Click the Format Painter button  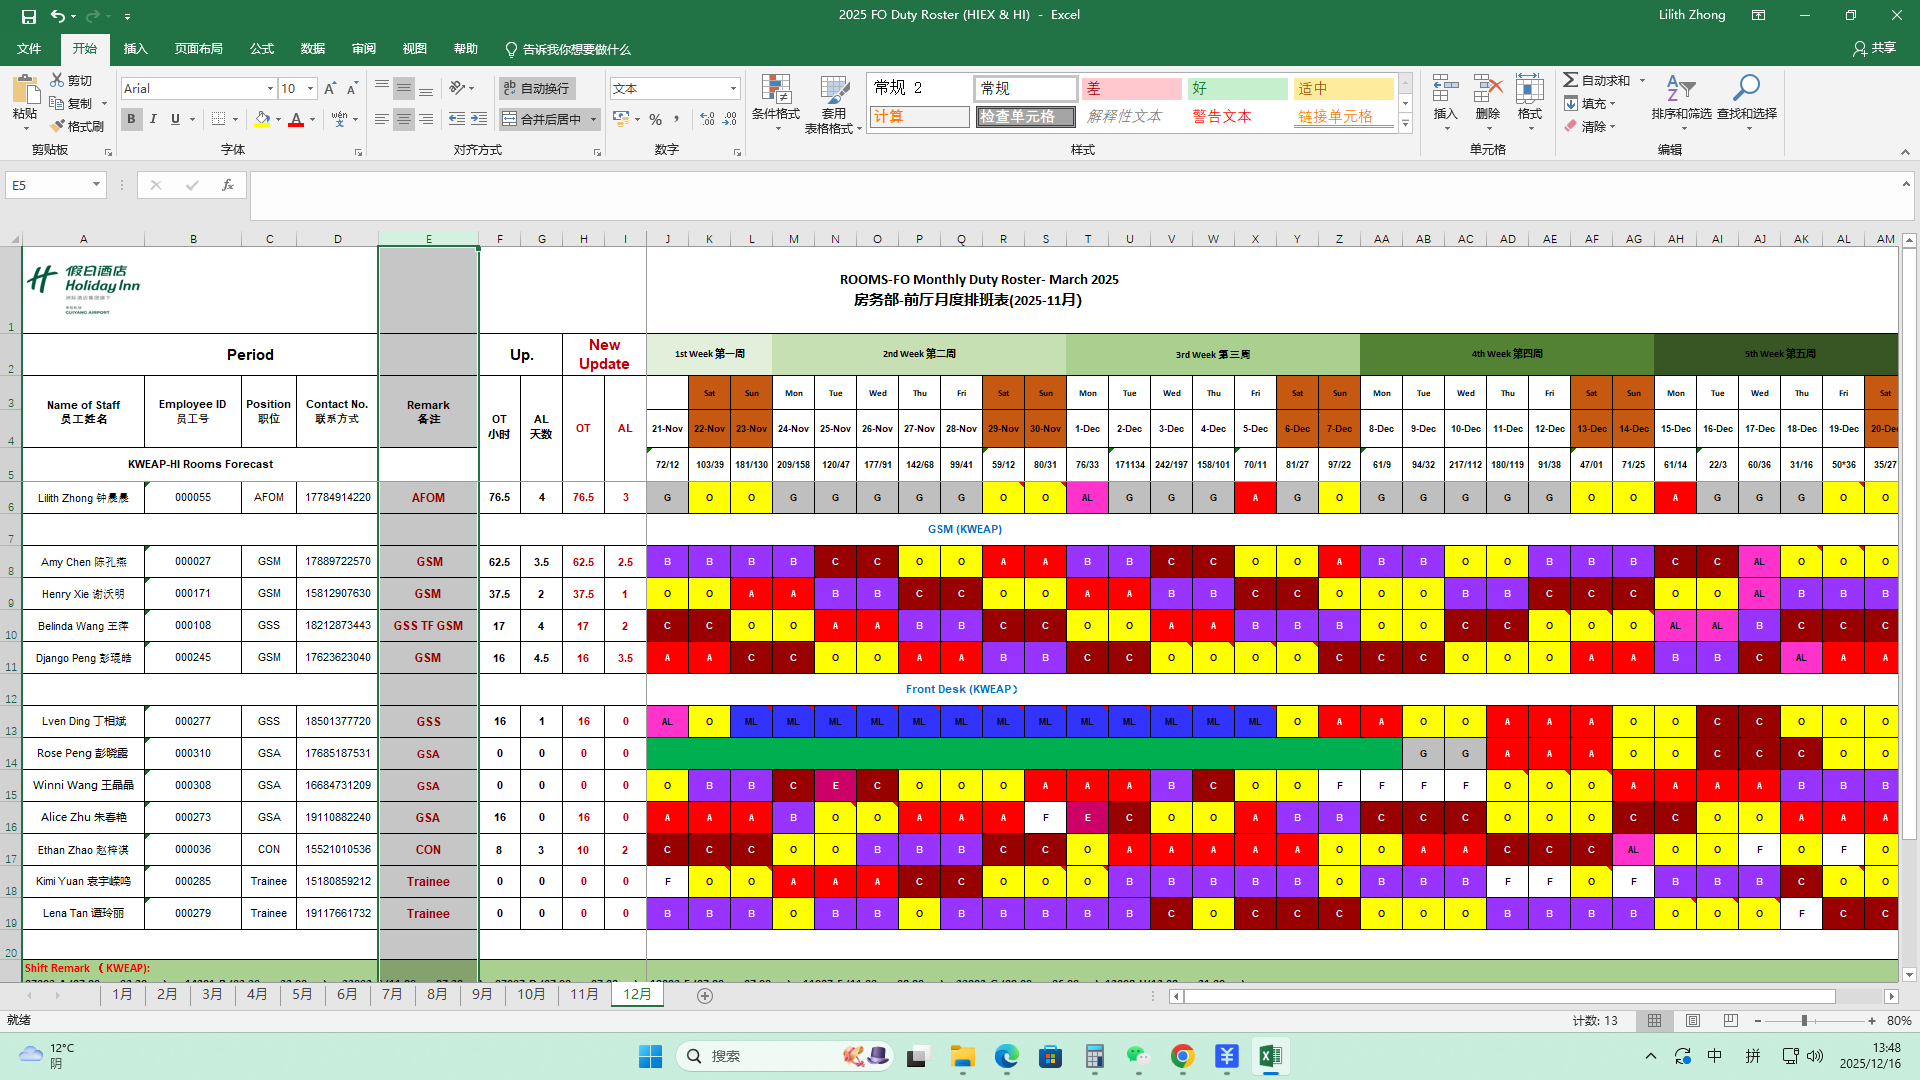pyautogui.click(x=77, y=126)
